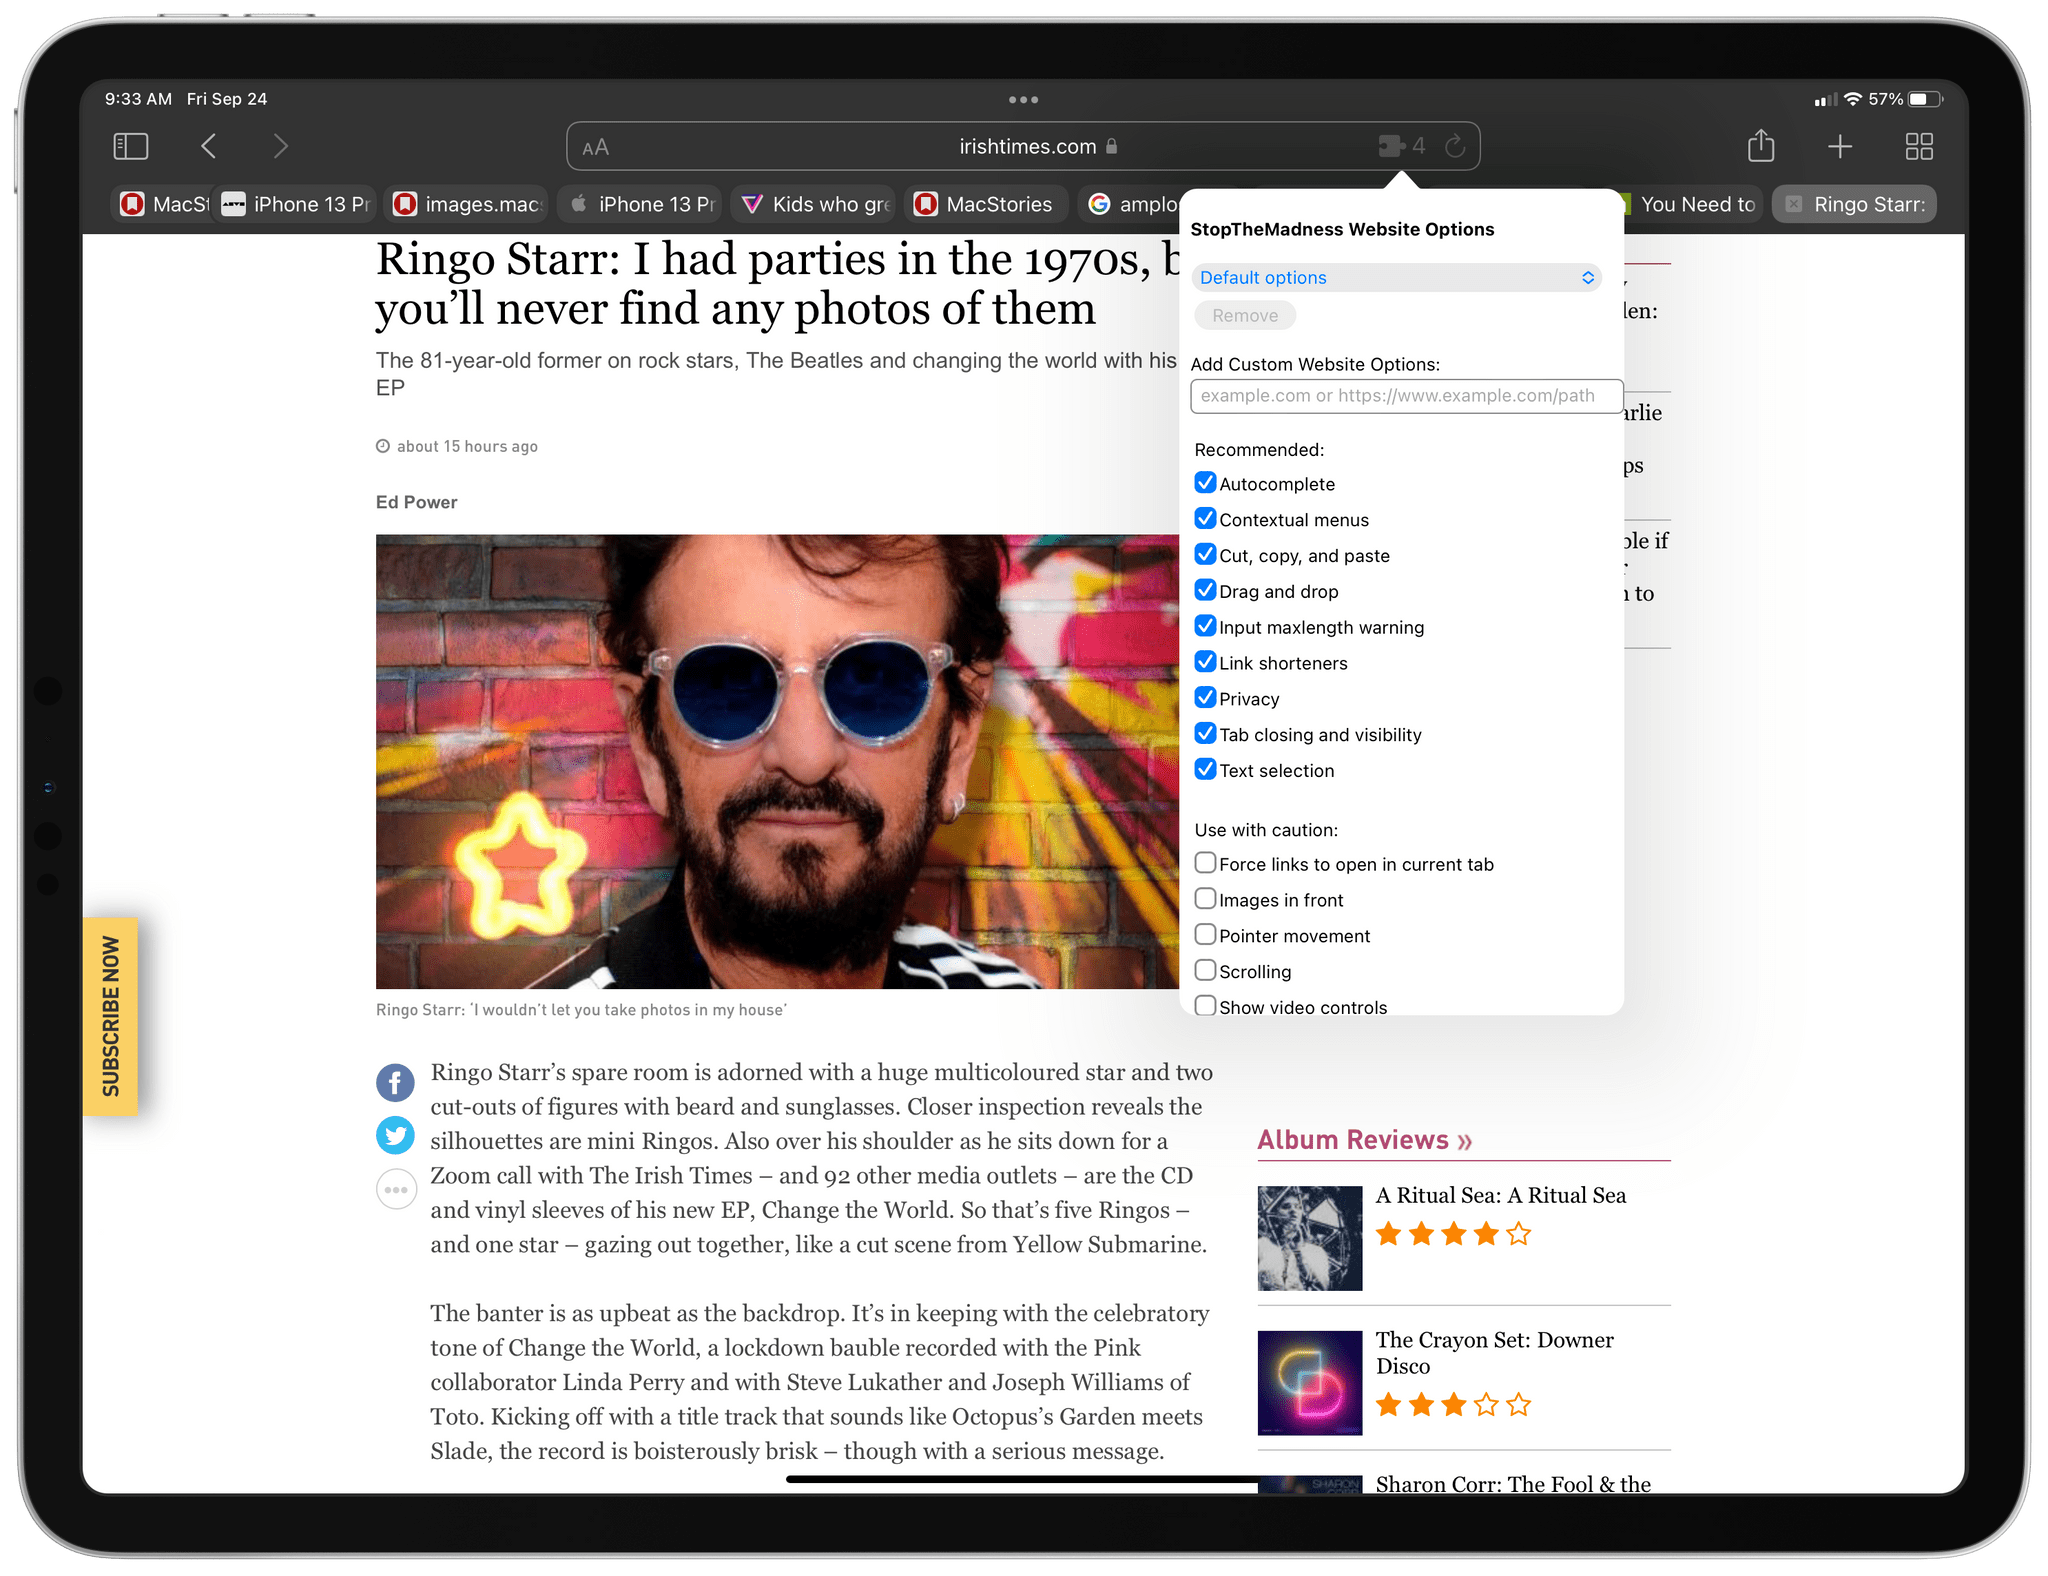This screenshot has height=1576, width=2048.
Task: Uncheck Contextual menus option
Action: pos(1206,519)
